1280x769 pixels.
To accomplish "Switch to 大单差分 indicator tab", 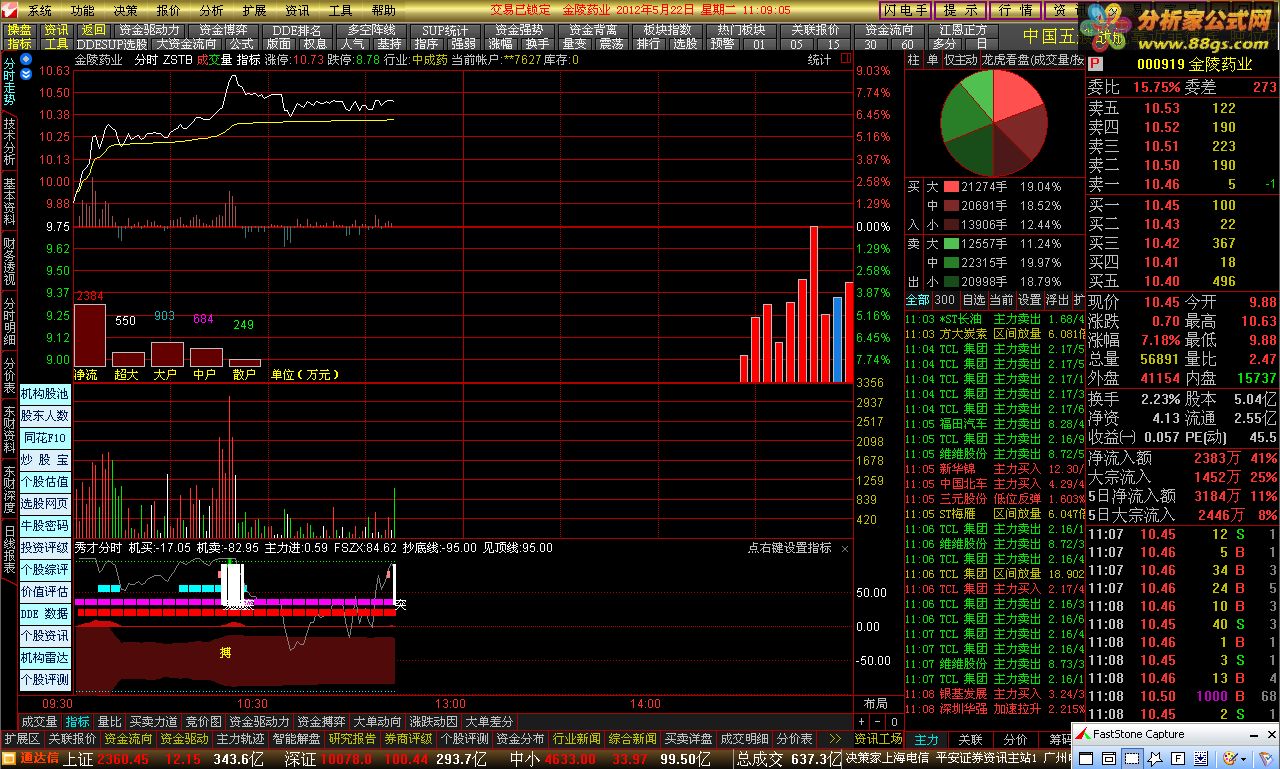I will pos(488,722).
